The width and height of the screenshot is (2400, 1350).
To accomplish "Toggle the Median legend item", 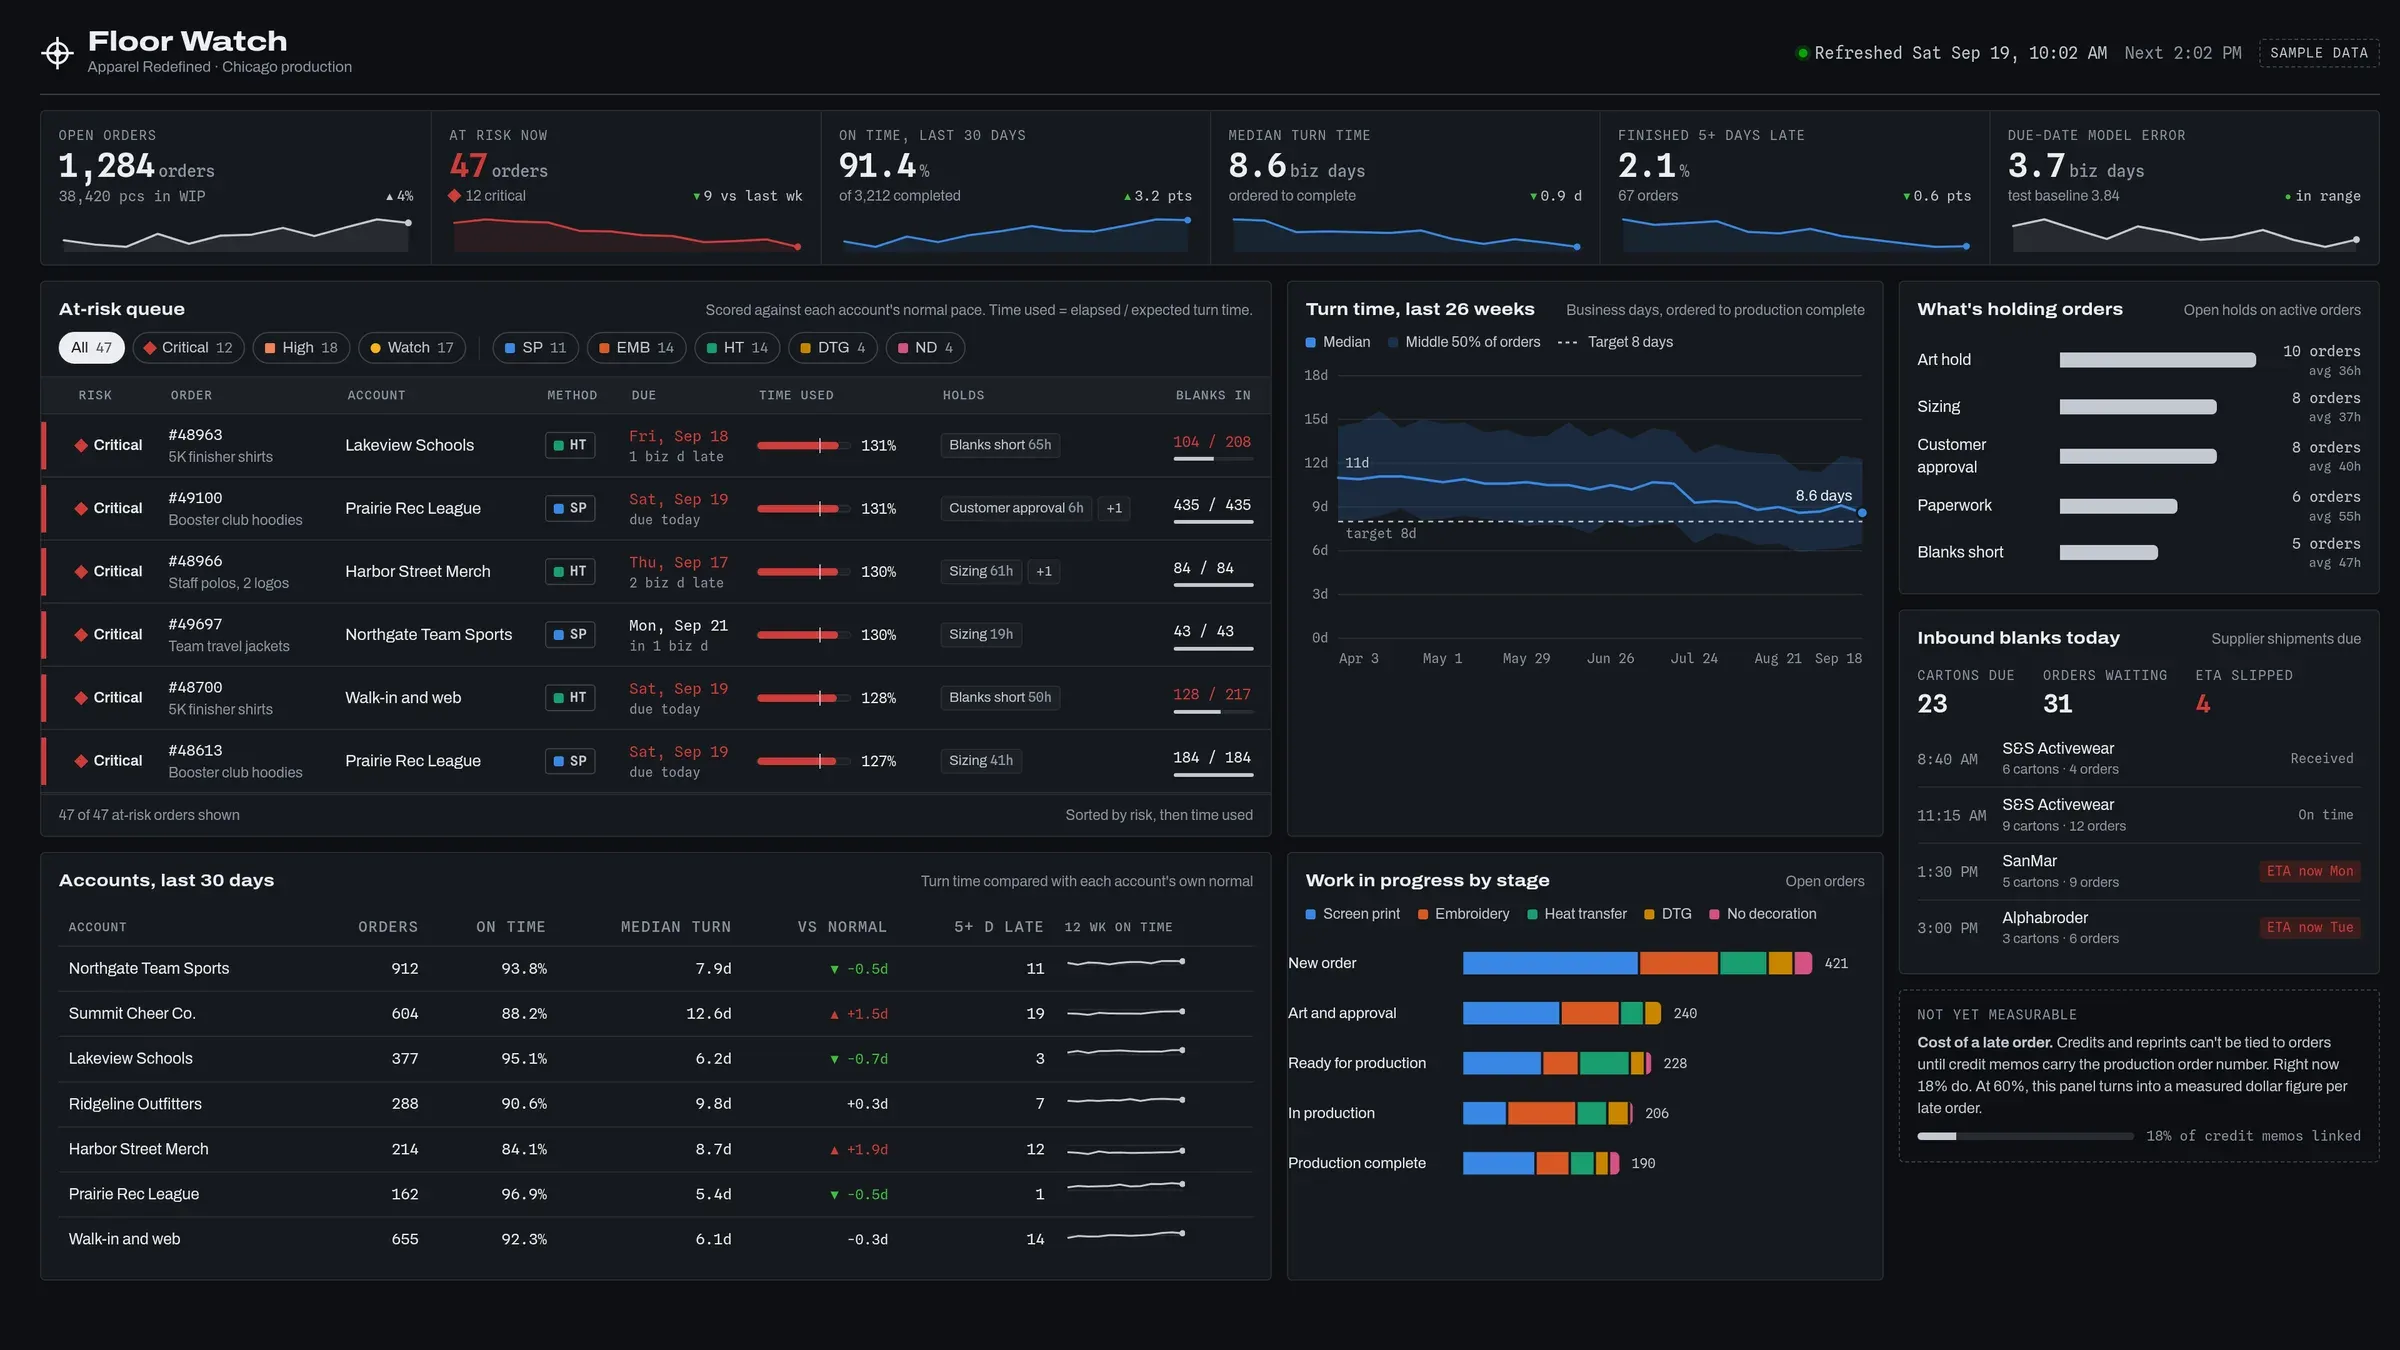I will (x=1337, y=342).
